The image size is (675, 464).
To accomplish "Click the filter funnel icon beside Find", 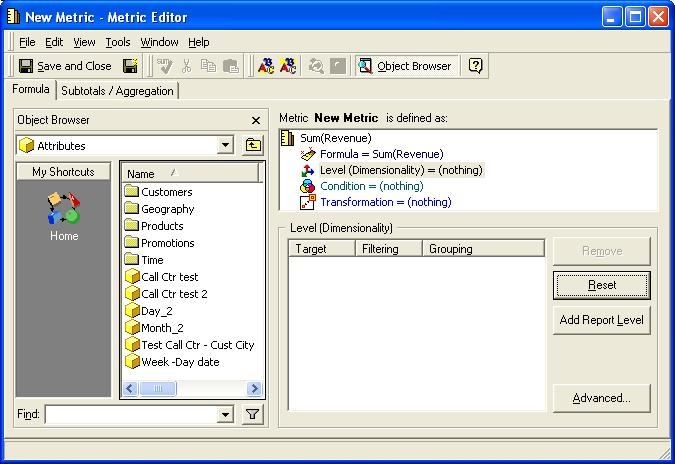I will pos(253,414).
